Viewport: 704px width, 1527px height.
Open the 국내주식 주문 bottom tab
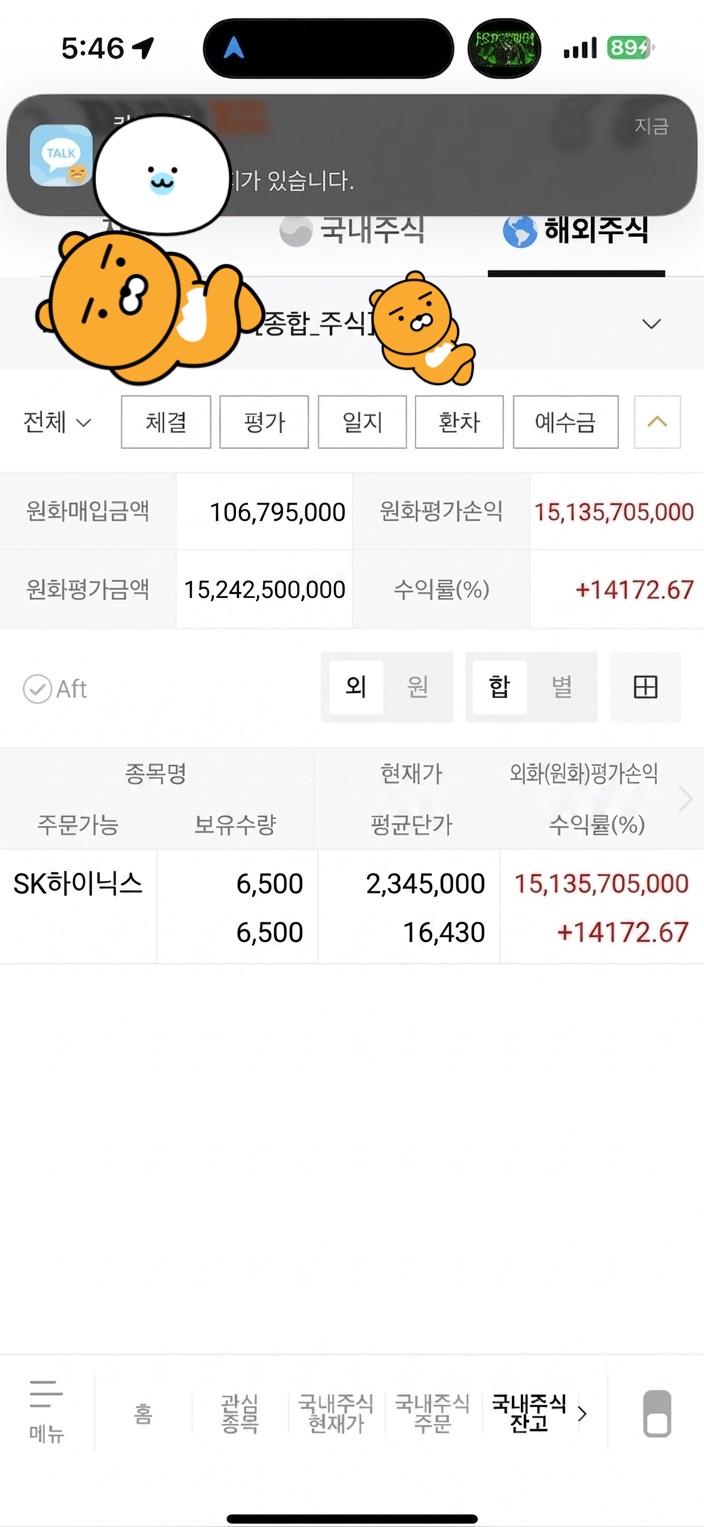[x=432, y=1413]
